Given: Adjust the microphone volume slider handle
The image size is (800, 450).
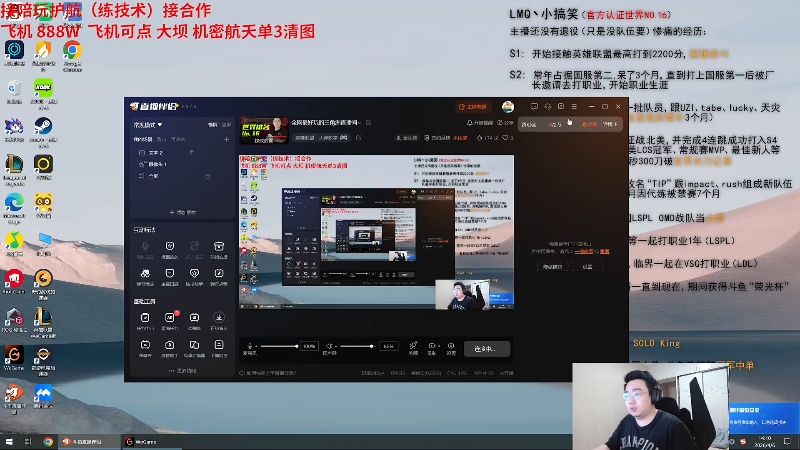Looking at the screenshot, I should point(296,346).
